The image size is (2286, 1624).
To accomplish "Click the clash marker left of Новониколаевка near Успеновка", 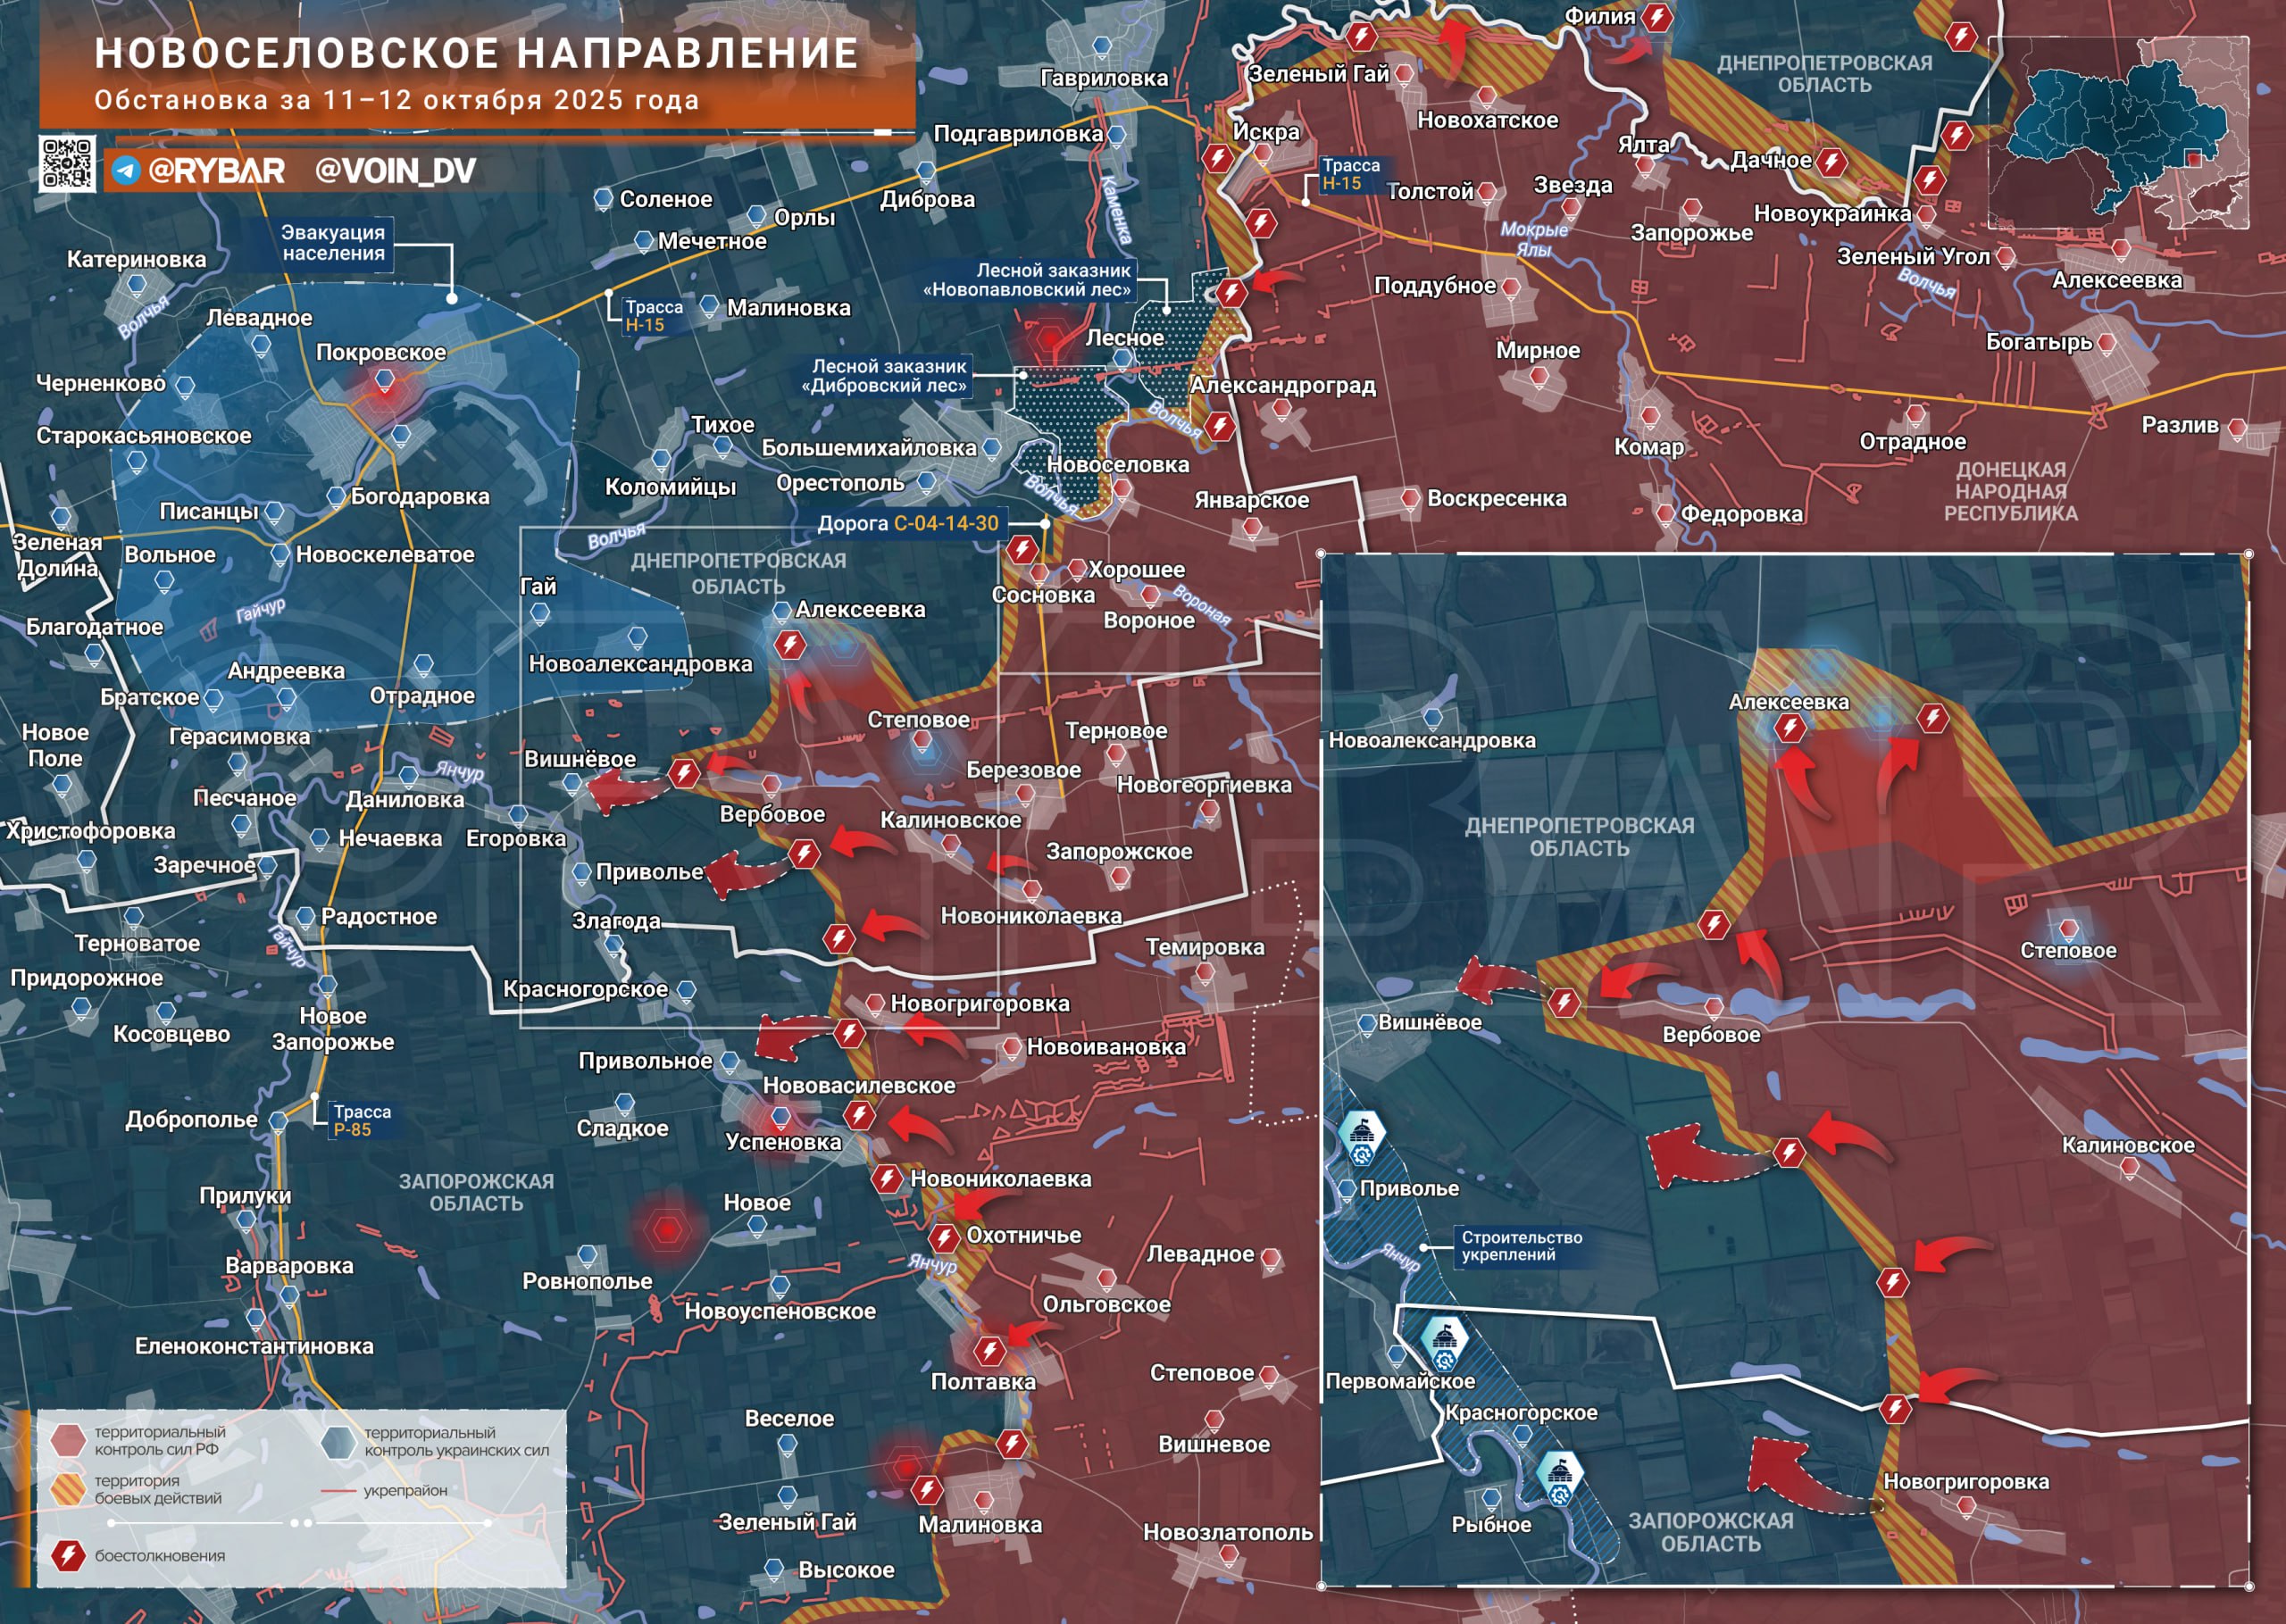I will 887,1179.
